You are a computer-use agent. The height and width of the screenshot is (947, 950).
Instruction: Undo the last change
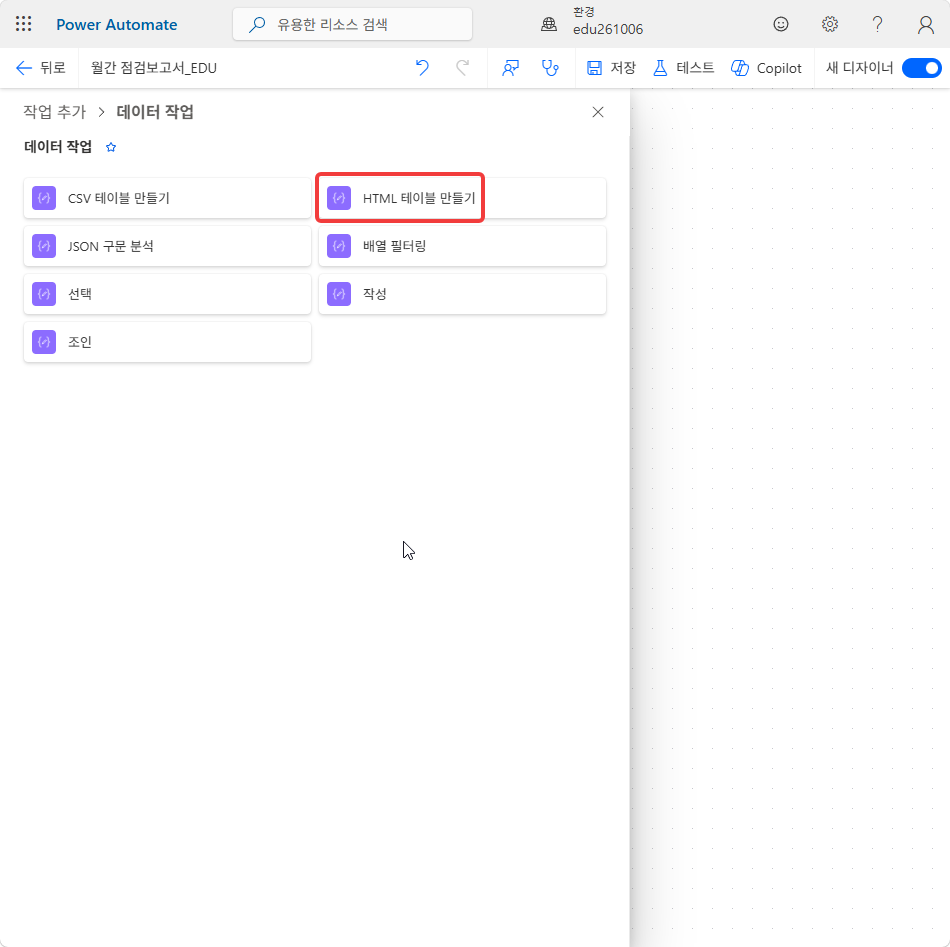tap(422, 68)
